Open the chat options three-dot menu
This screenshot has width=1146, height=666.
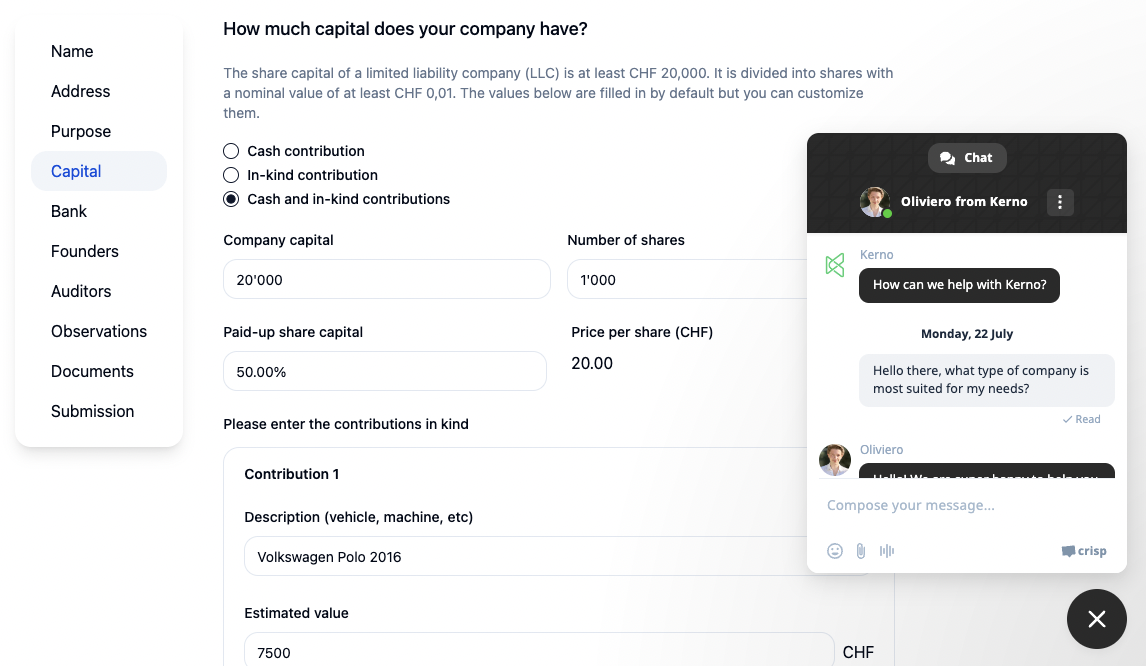tap(1060, 202)
